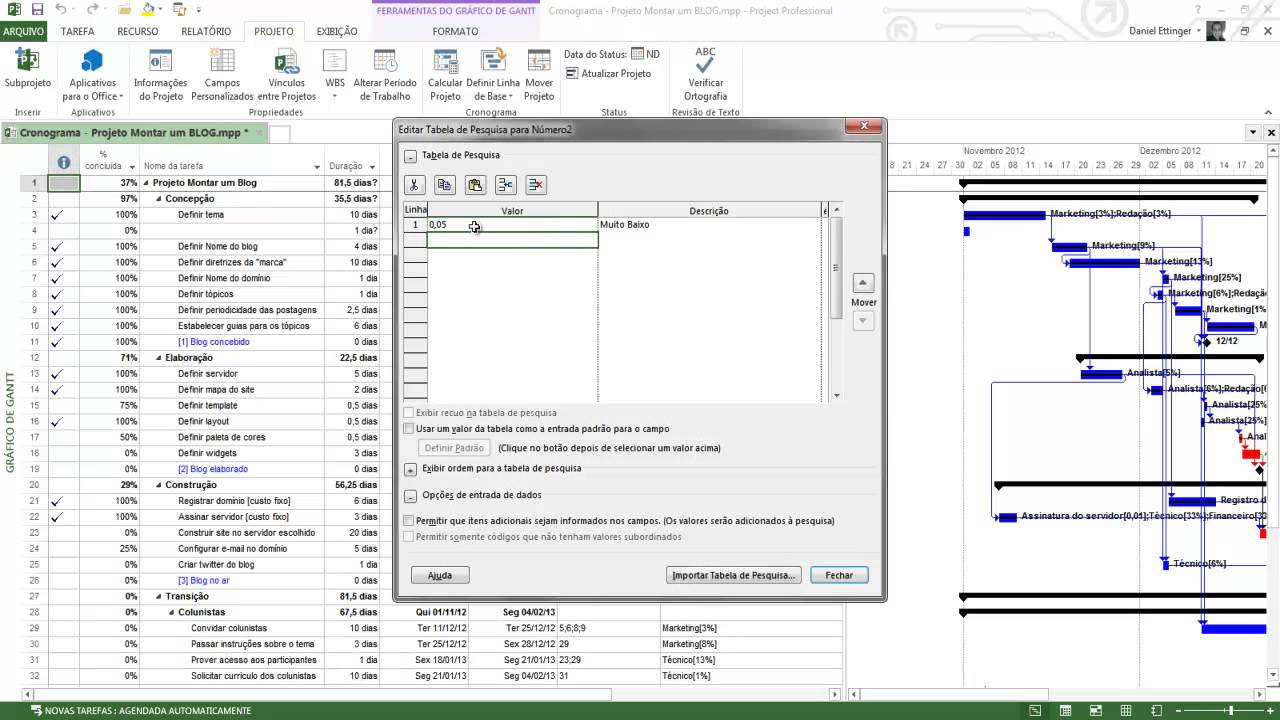
Task: Switch to the TAREFA tab
Action: [x=78, y=31]
